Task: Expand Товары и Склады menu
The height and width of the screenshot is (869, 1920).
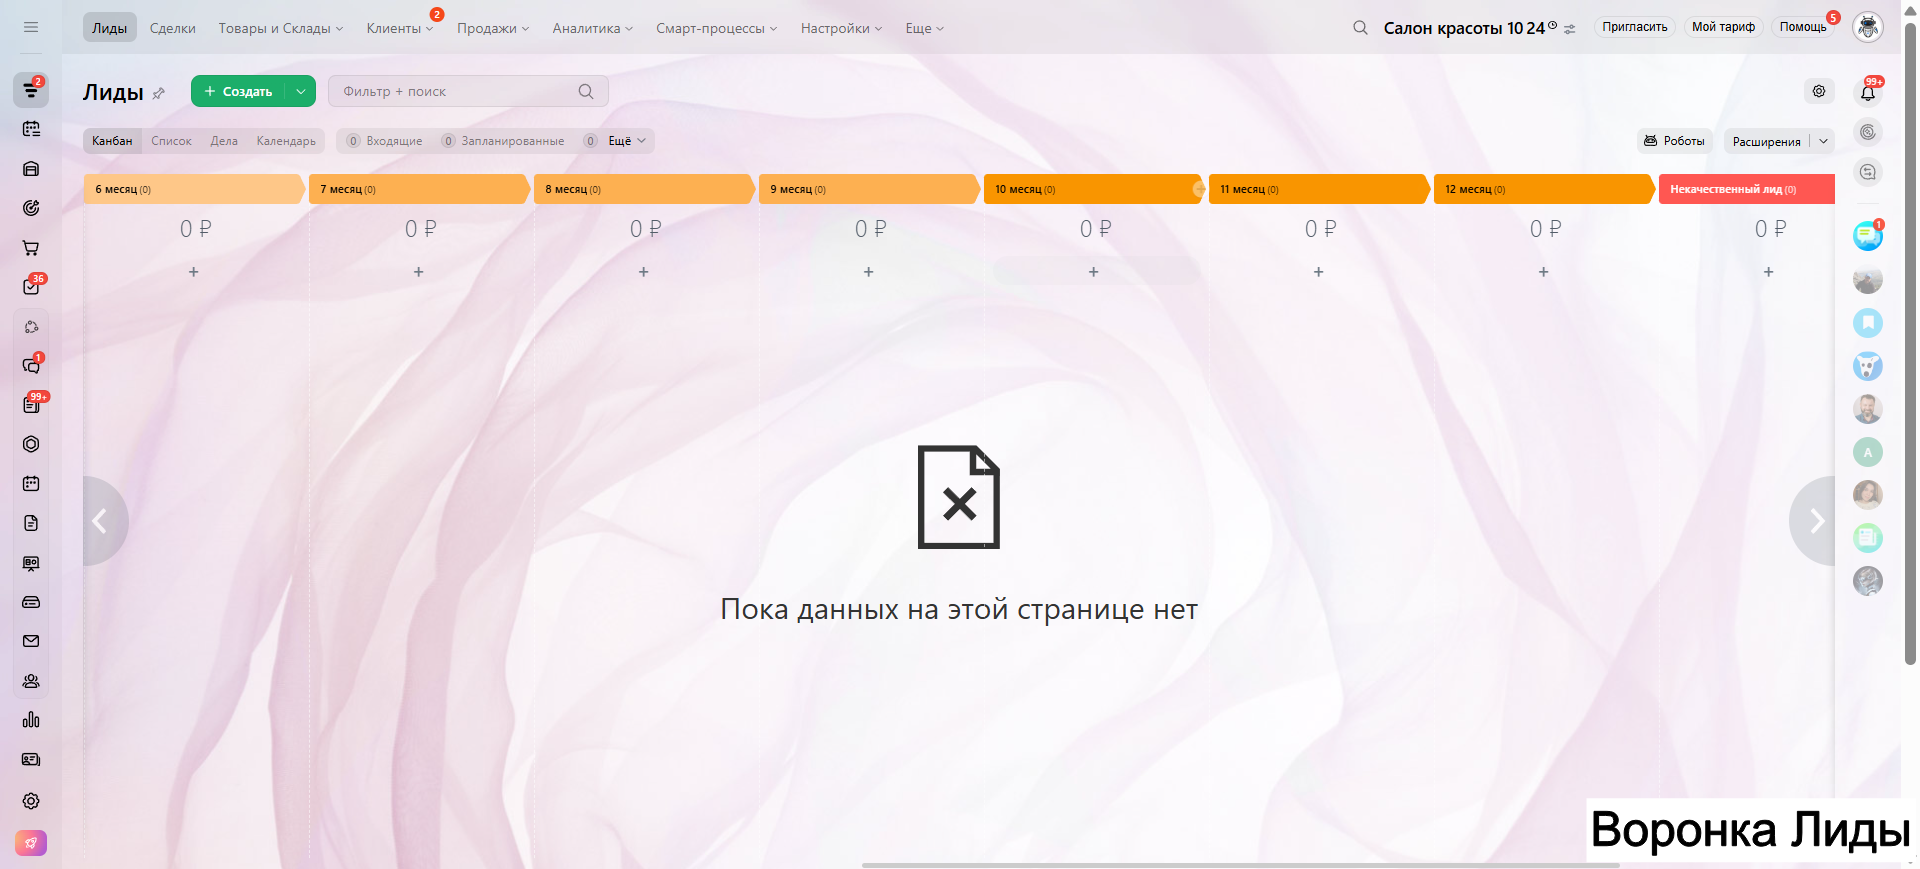Action: (x=281, y=28)
